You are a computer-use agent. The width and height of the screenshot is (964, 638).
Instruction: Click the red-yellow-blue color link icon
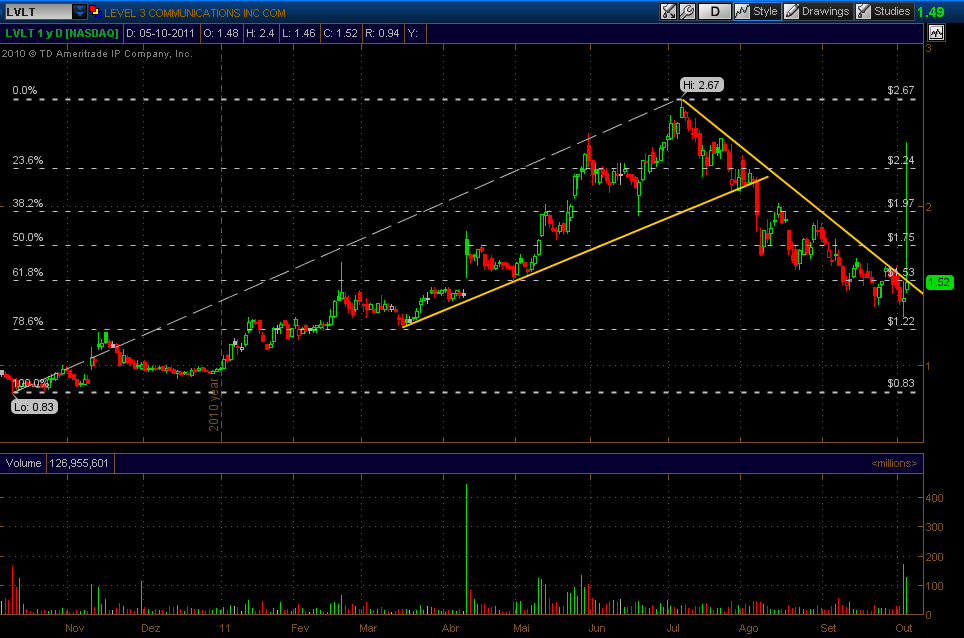point(95,12)
